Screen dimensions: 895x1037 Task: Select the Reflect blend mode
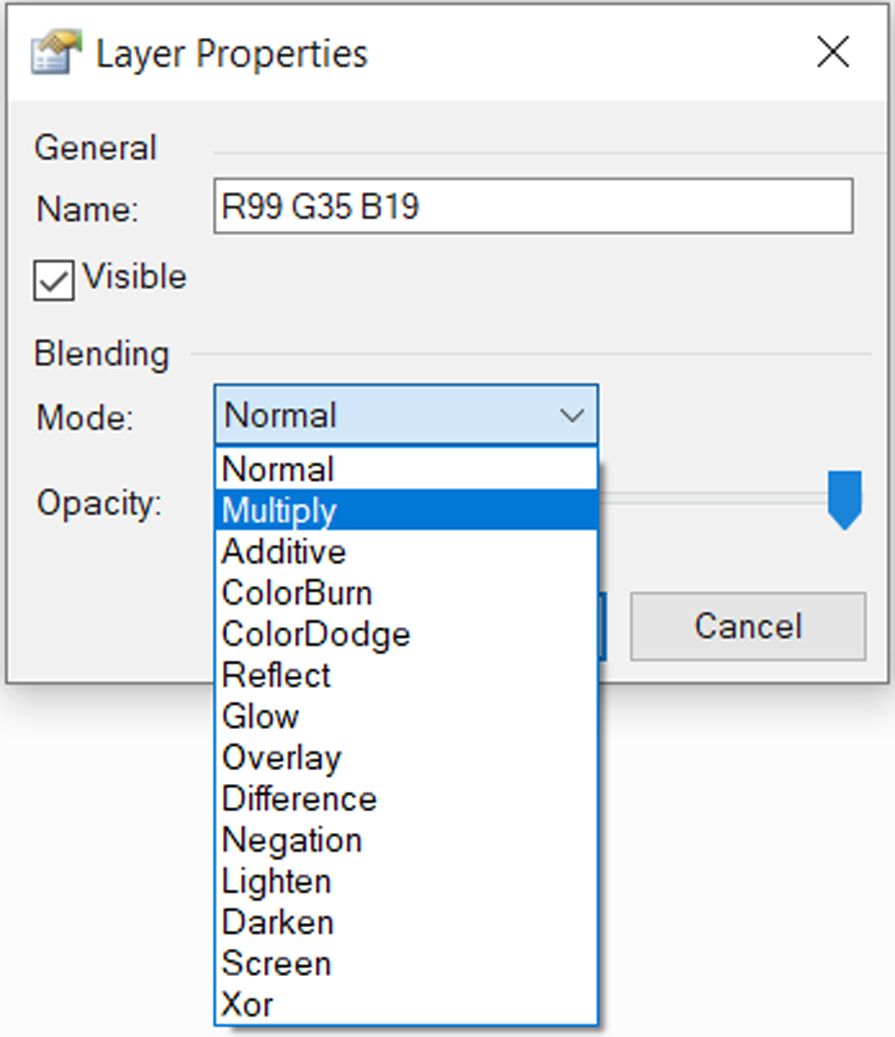[x=406, y=675]
